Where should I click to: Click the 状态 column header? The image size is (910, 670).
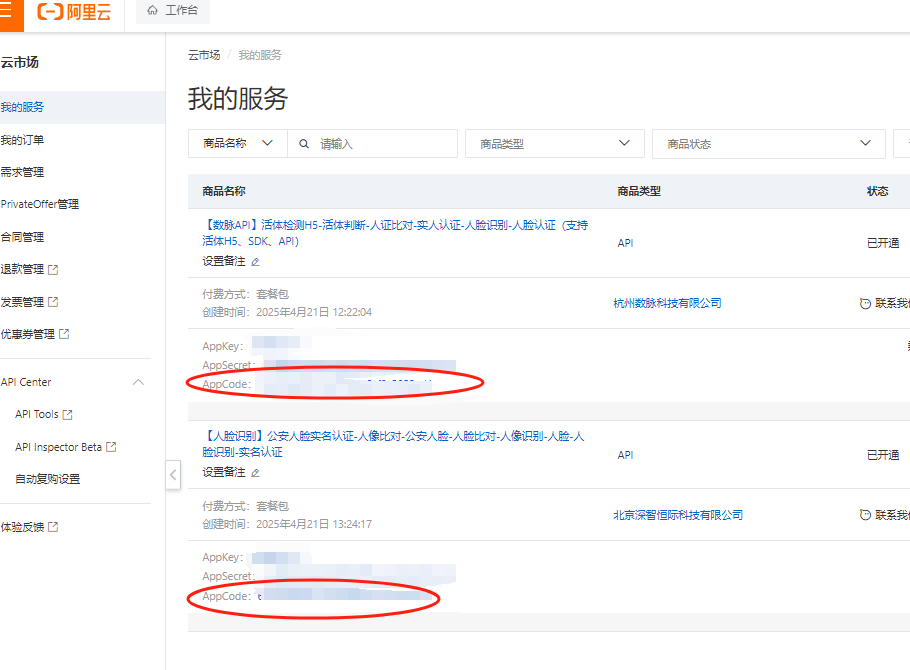(x=878, y=192)
